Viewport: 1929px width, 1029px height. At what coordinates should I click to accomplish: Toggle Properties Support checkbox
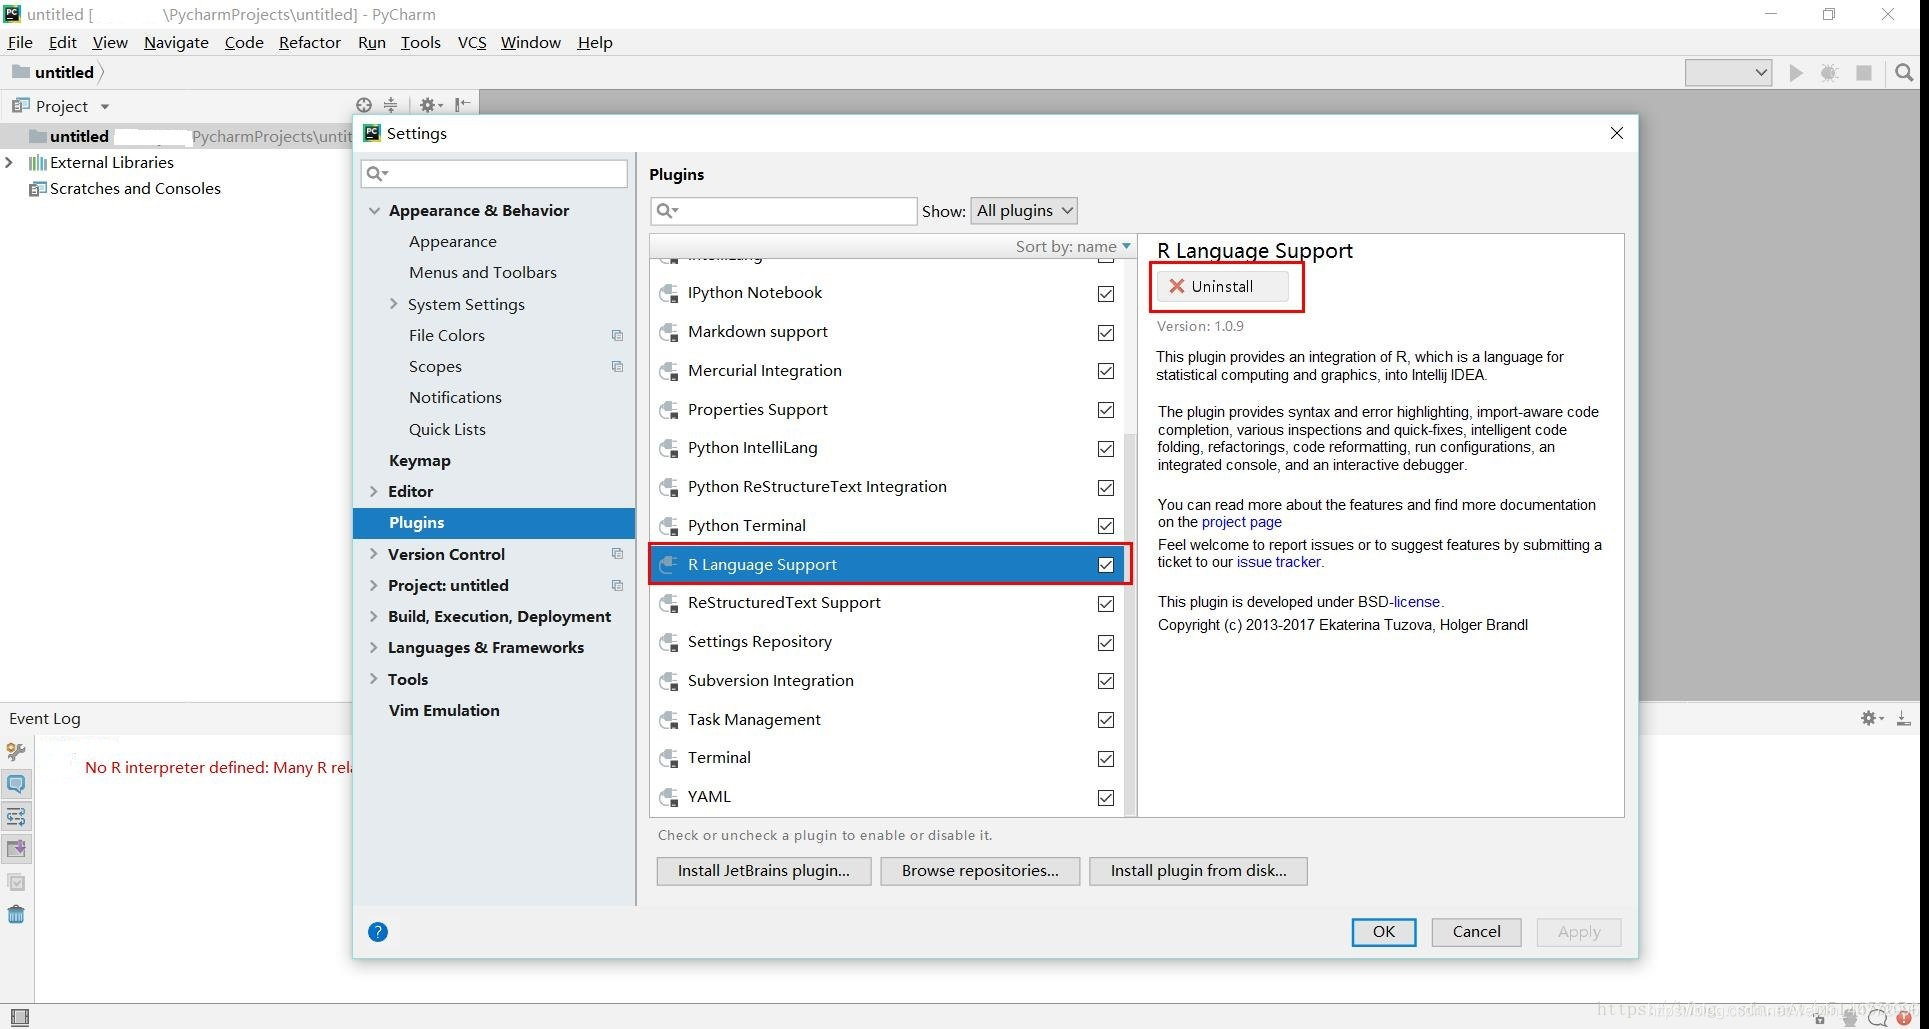[x=1106, y=410]
